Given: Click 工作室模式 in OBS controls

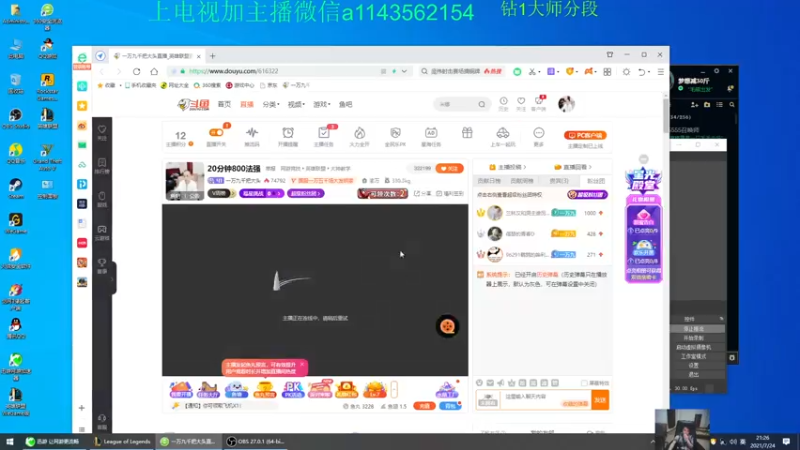Looking at the screenshot, I should pos(693,356).
